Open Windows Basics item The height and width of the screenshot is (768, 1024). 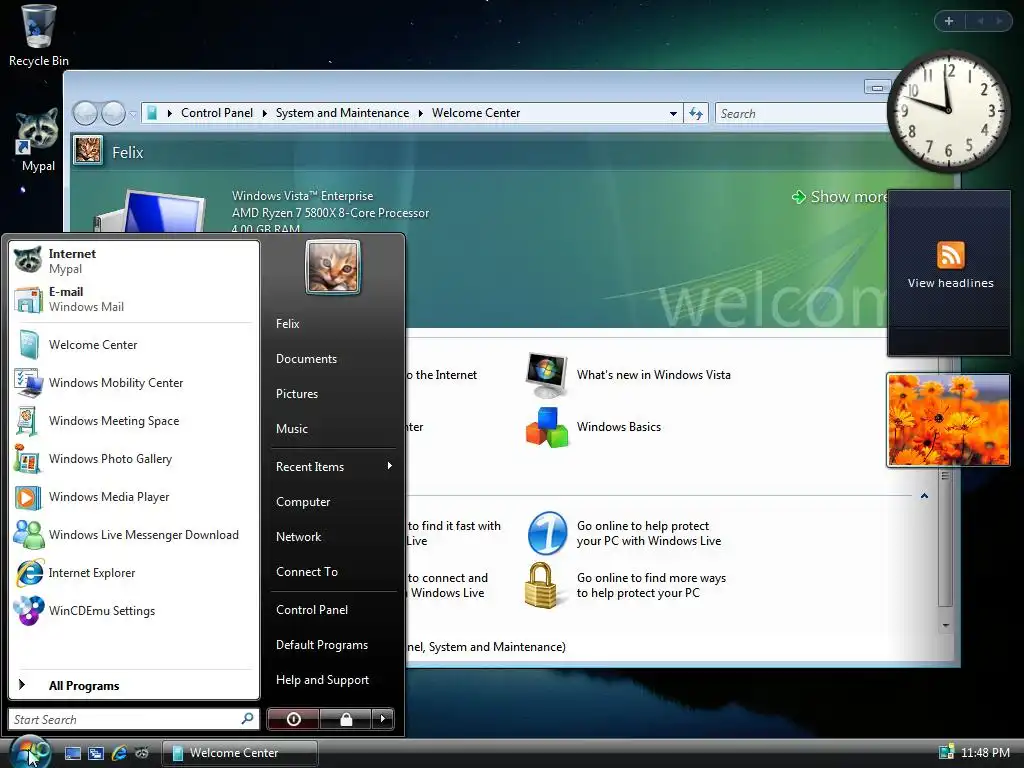click(594, 427)
